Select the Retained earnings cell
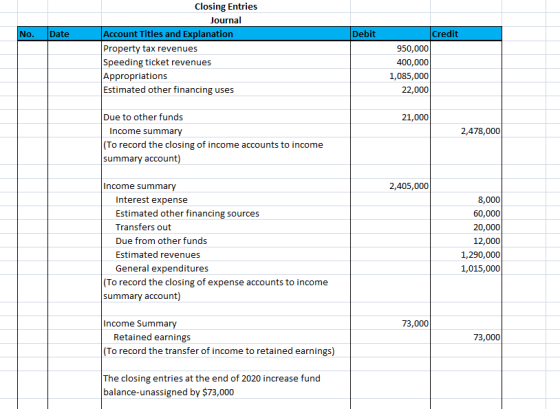This screenshot has width=560, height=409. [x=226, y=337]
